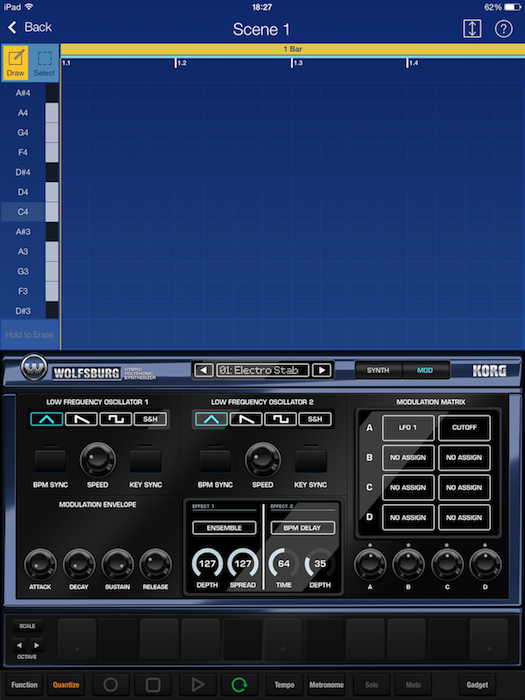Select the previous preset arrow
The width and height of the screenshot is (525, 700).
coord(204,370)
